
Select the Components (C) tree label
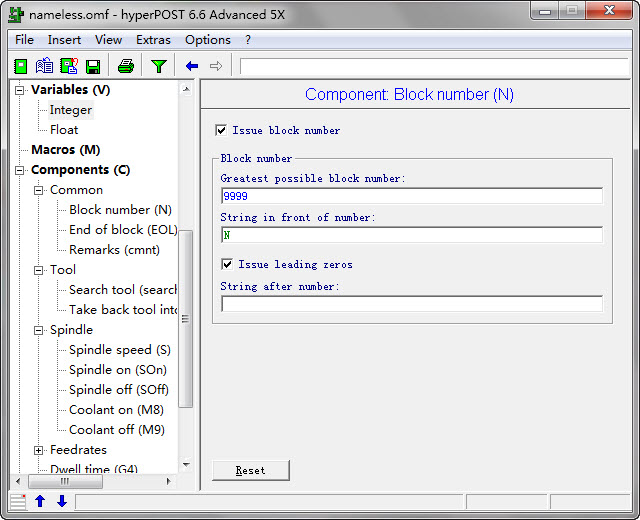click(80, 170)
